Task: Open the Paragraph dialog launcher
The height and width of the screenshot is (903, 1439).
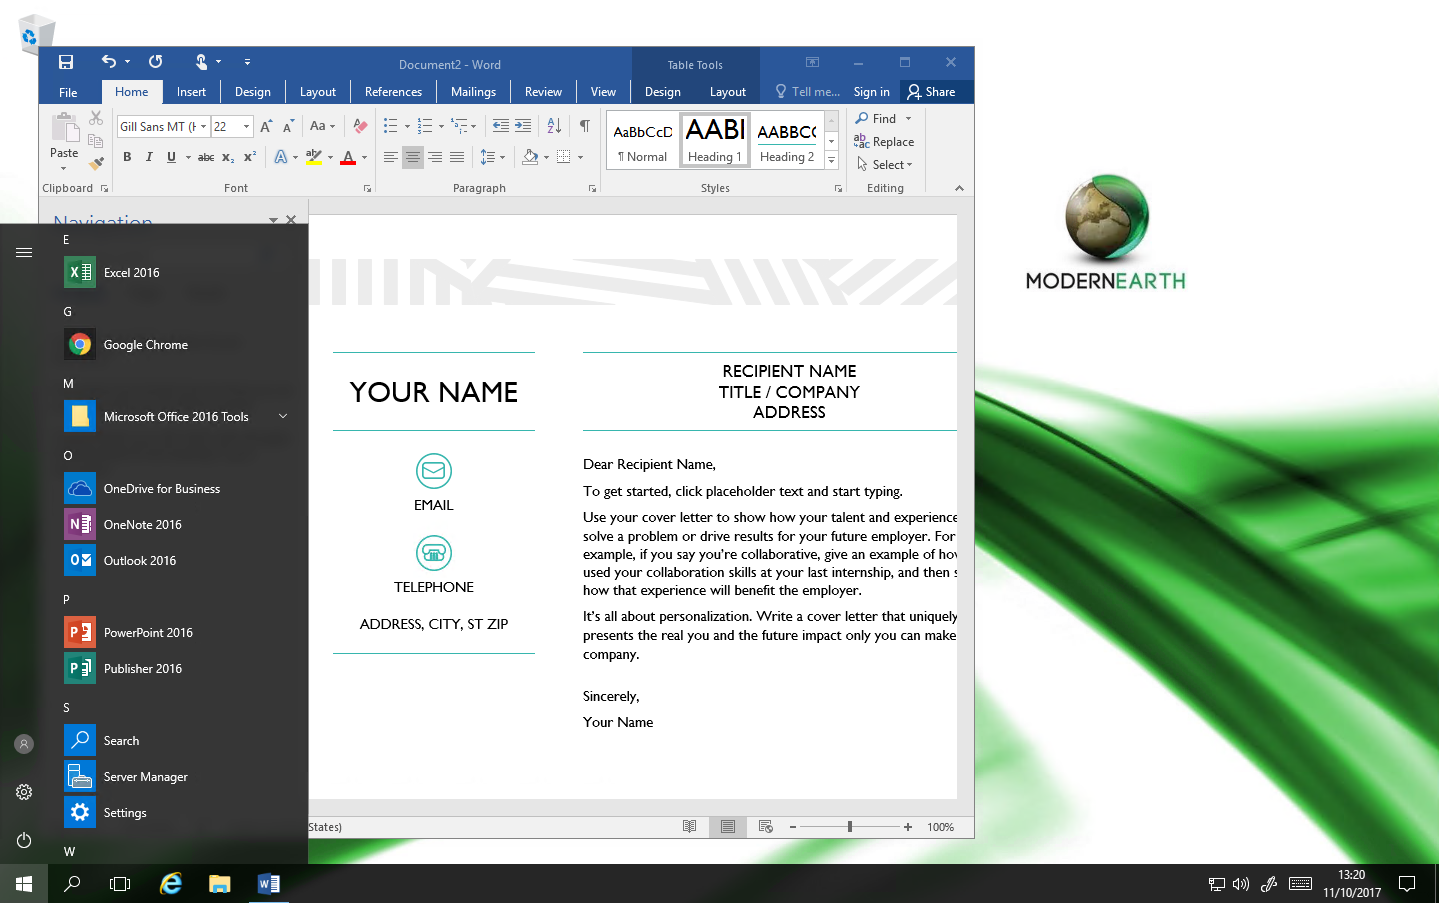Action: coord(593,188)
